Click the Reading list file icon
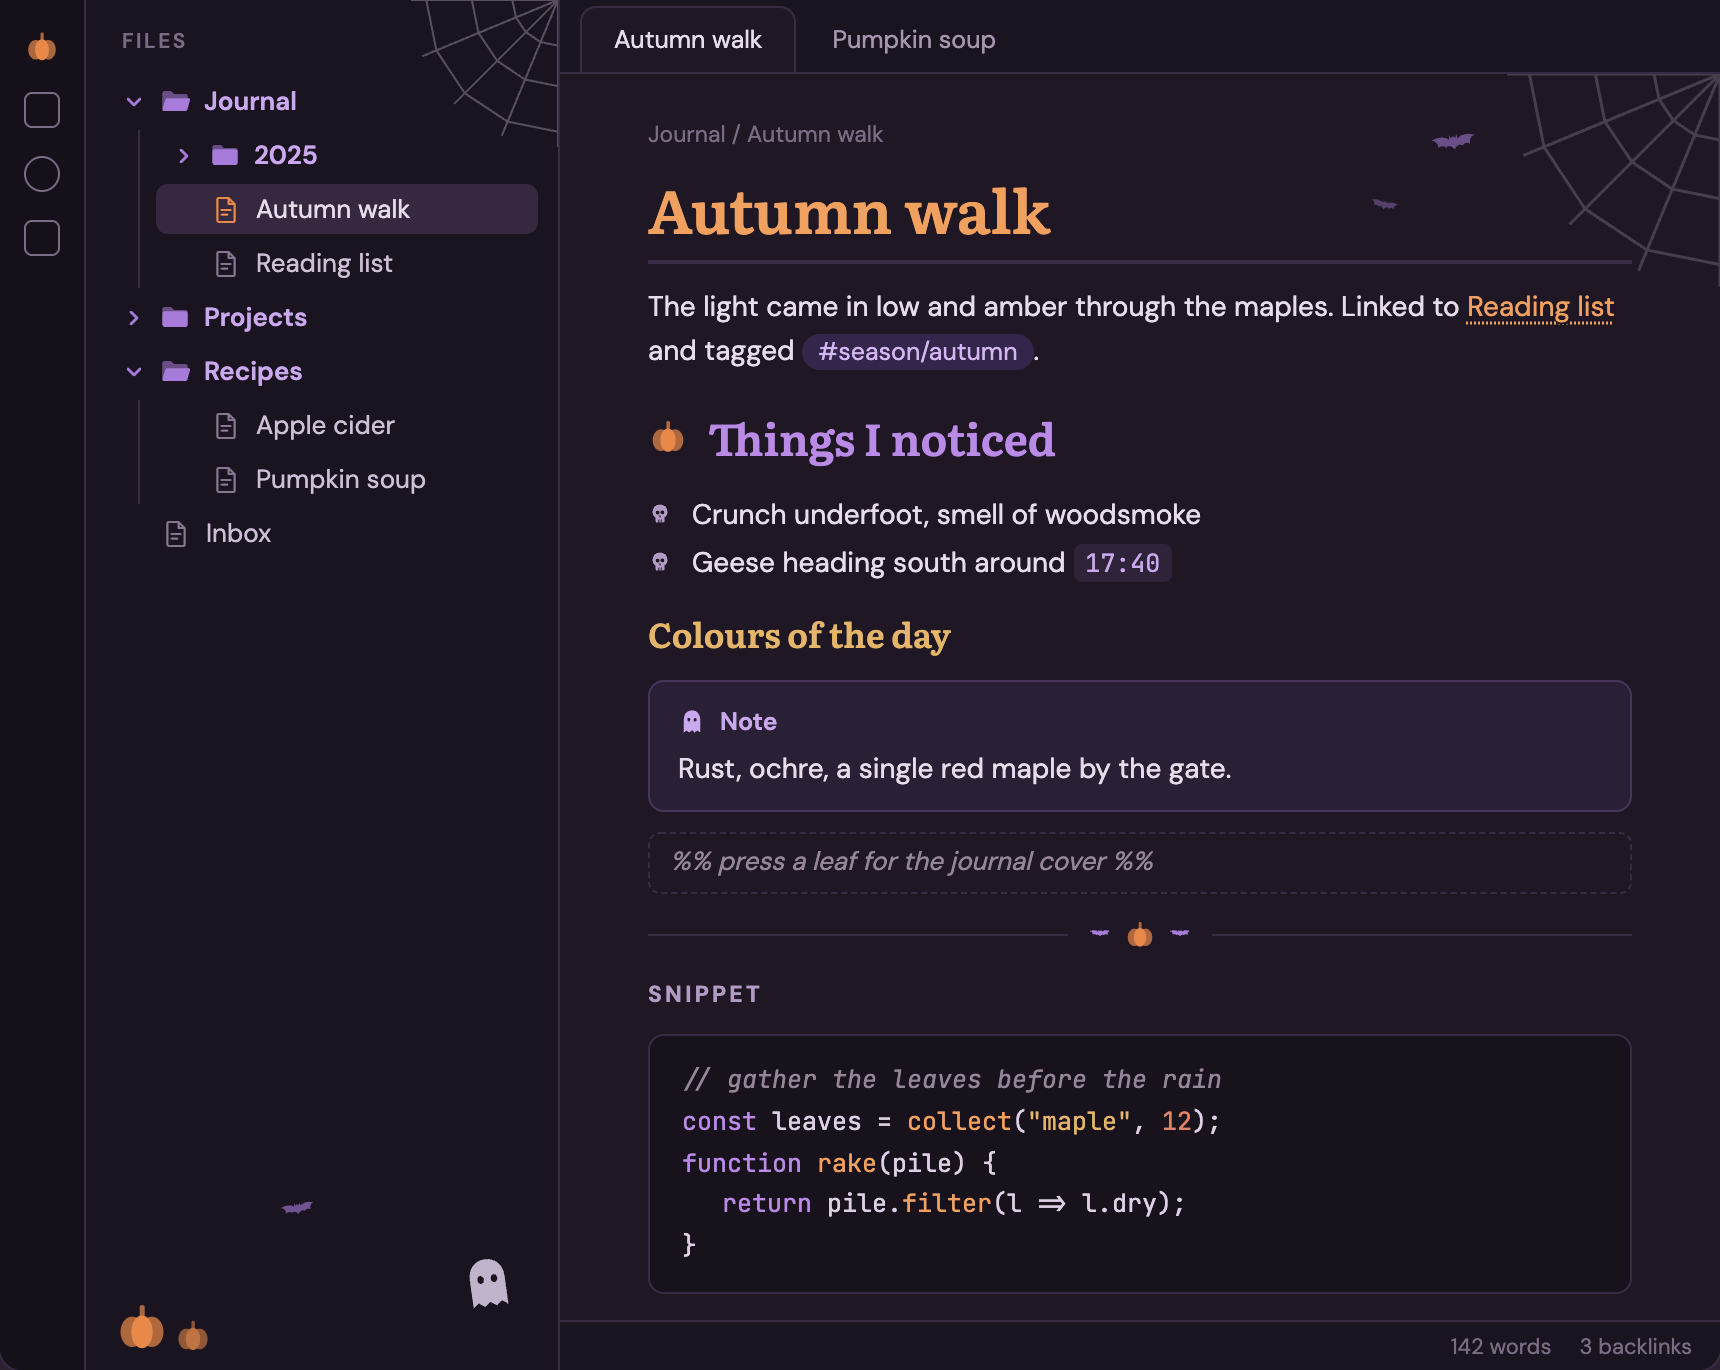 [x=226, y=263]
